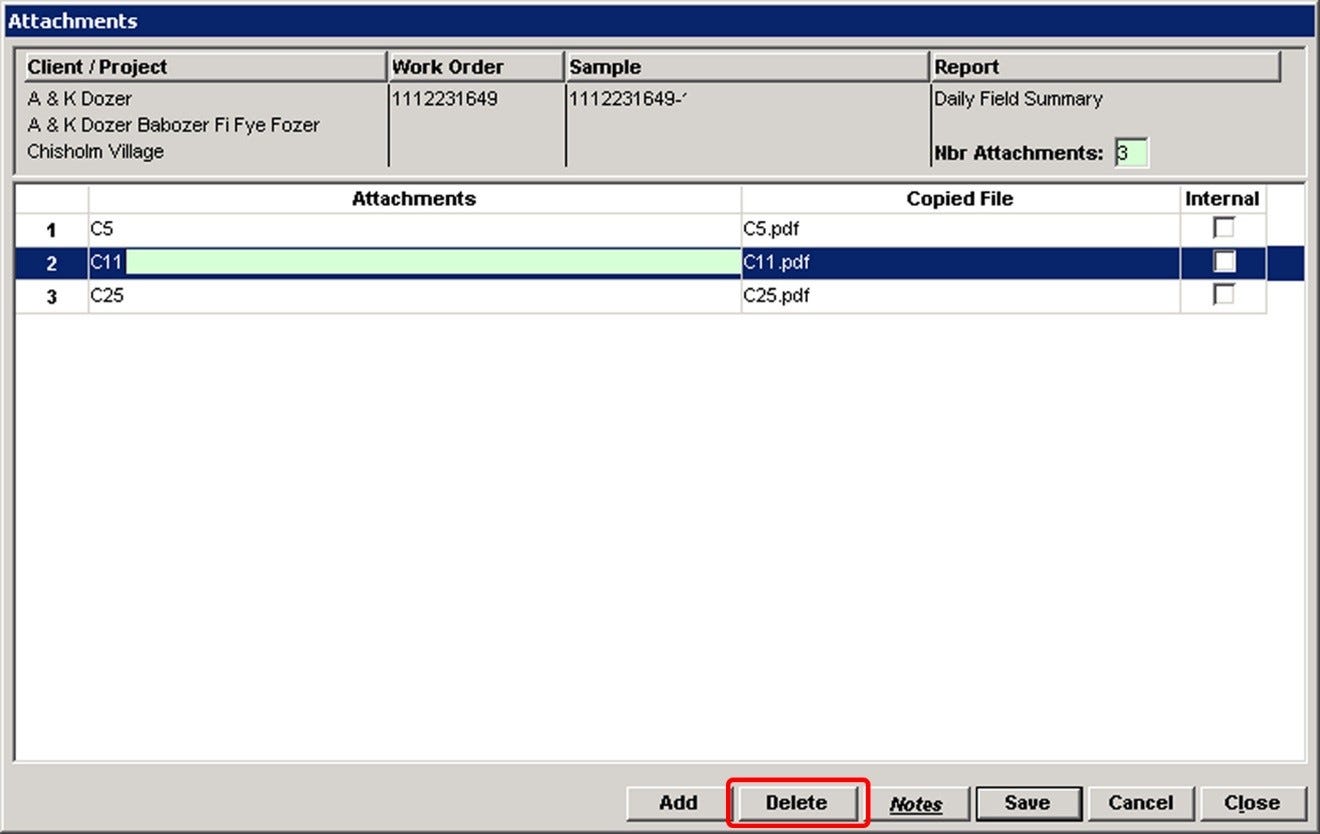
Task: Open the Notes button
Action: [916, 804]
